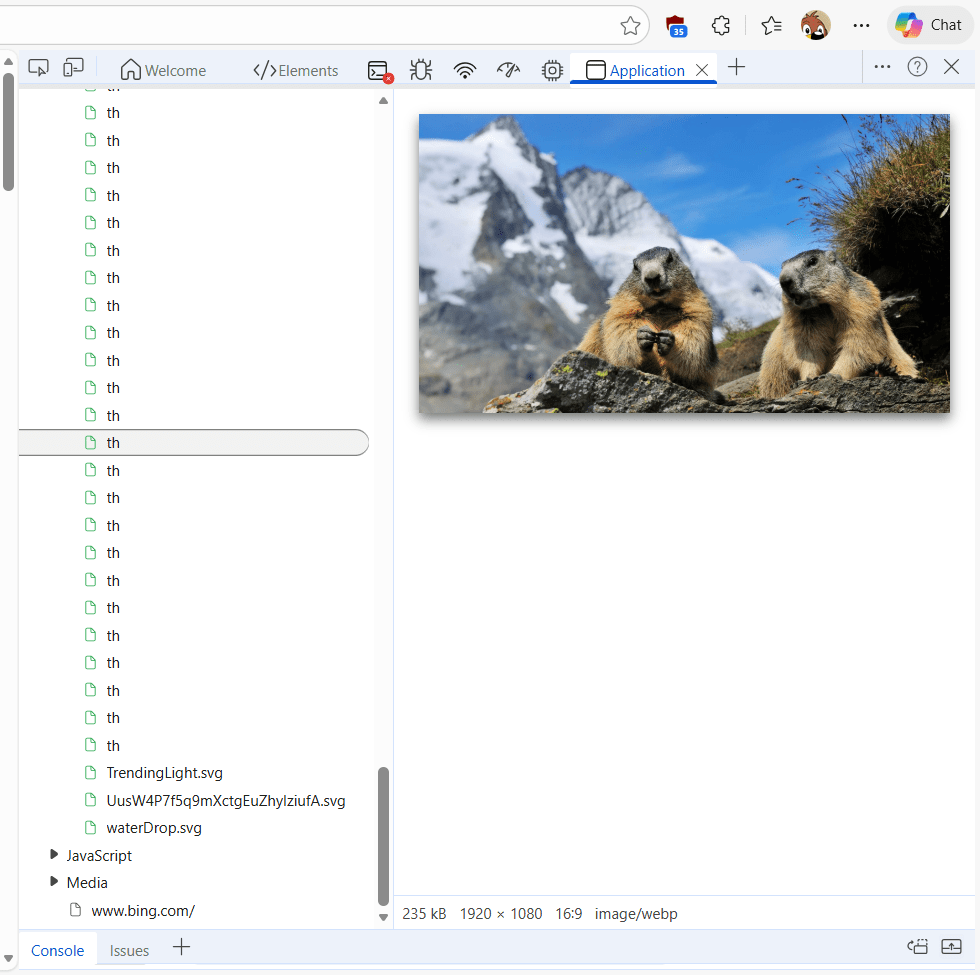
Task: Open DevTools help question mark
Action: click(x=917, y=67)
